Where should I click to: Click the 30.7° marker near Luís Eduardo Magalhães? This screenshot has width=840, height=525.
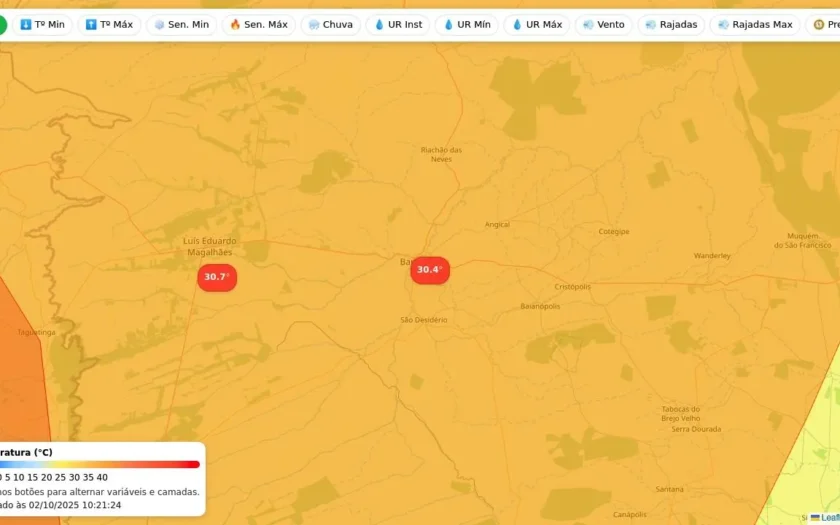[217, 278]
